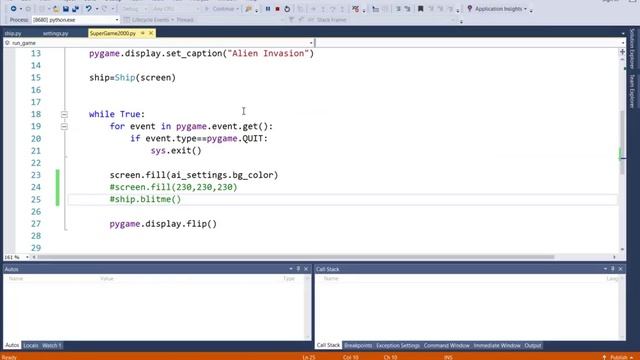Click the pygame.display.flip() code line
Viewport: 640px width, 360px height.
pos(163,224)
